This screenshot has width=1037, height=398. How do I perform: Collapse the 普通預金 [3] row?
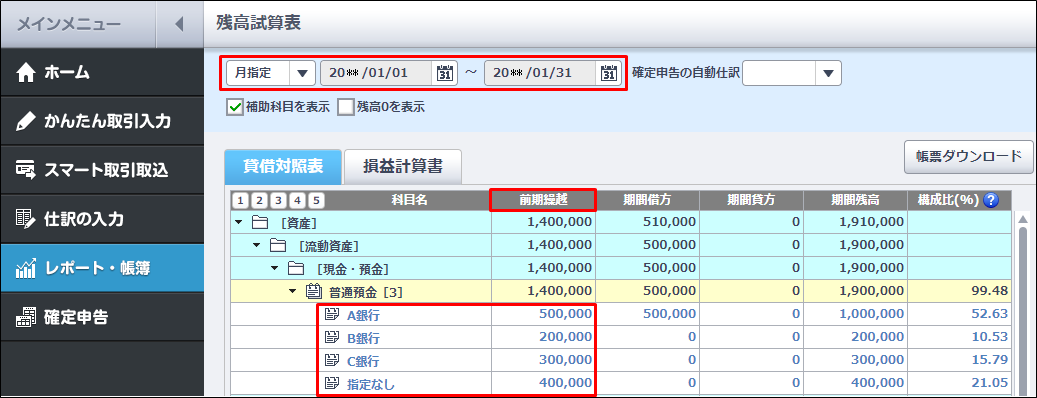tap(292, 291)
